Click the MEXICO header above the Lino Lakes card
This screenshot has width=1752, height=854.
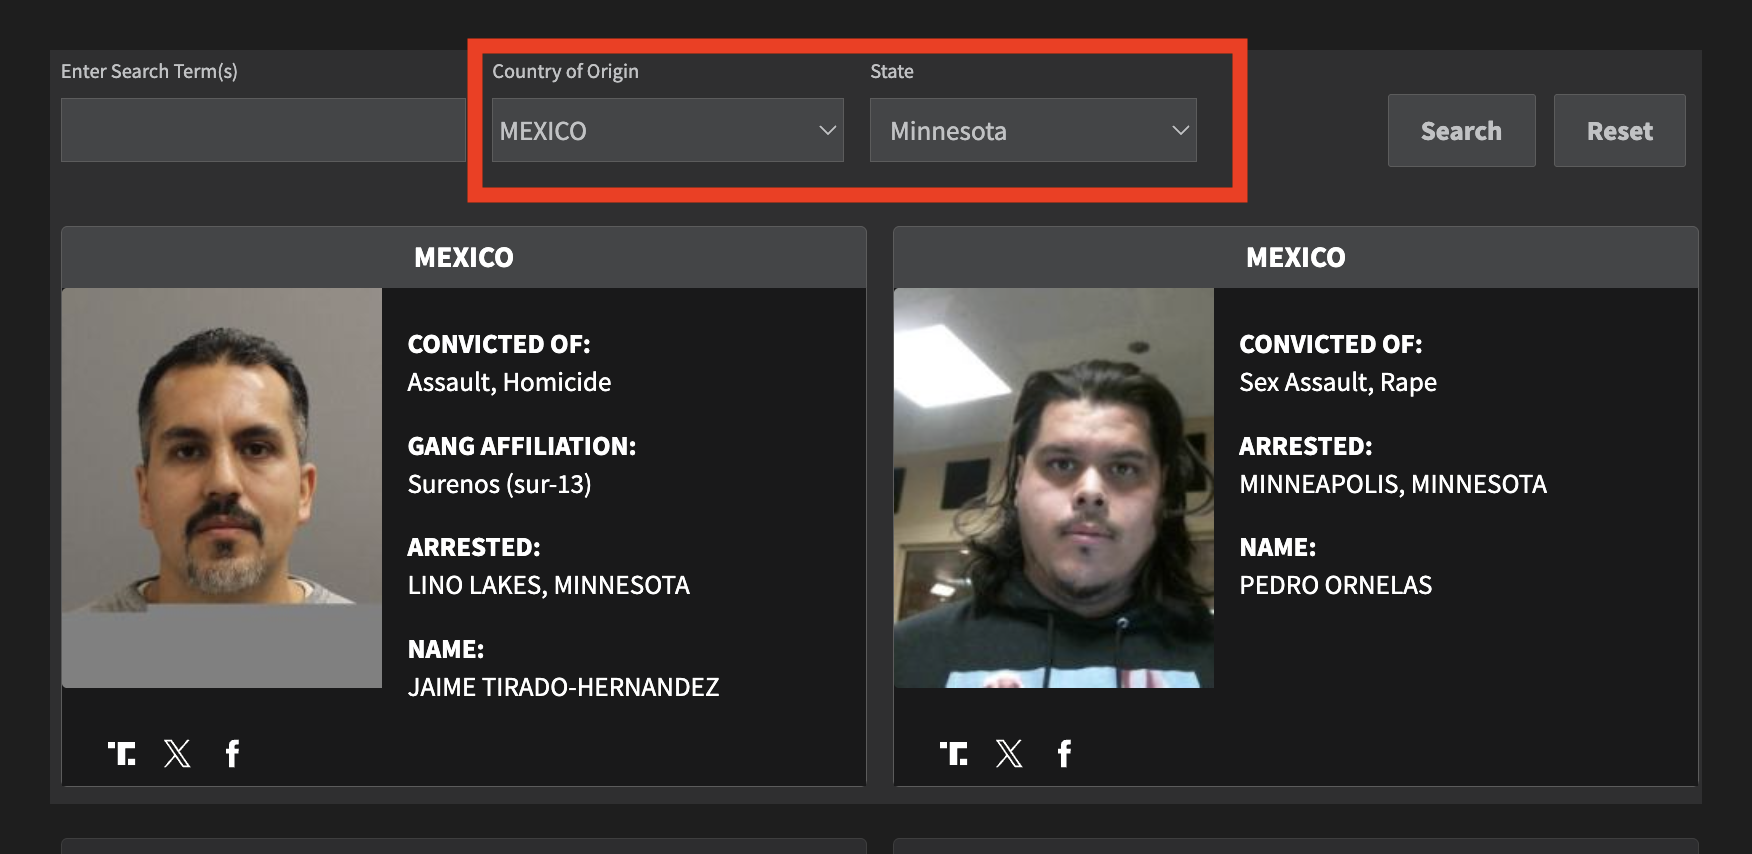(x=464, y=258)
